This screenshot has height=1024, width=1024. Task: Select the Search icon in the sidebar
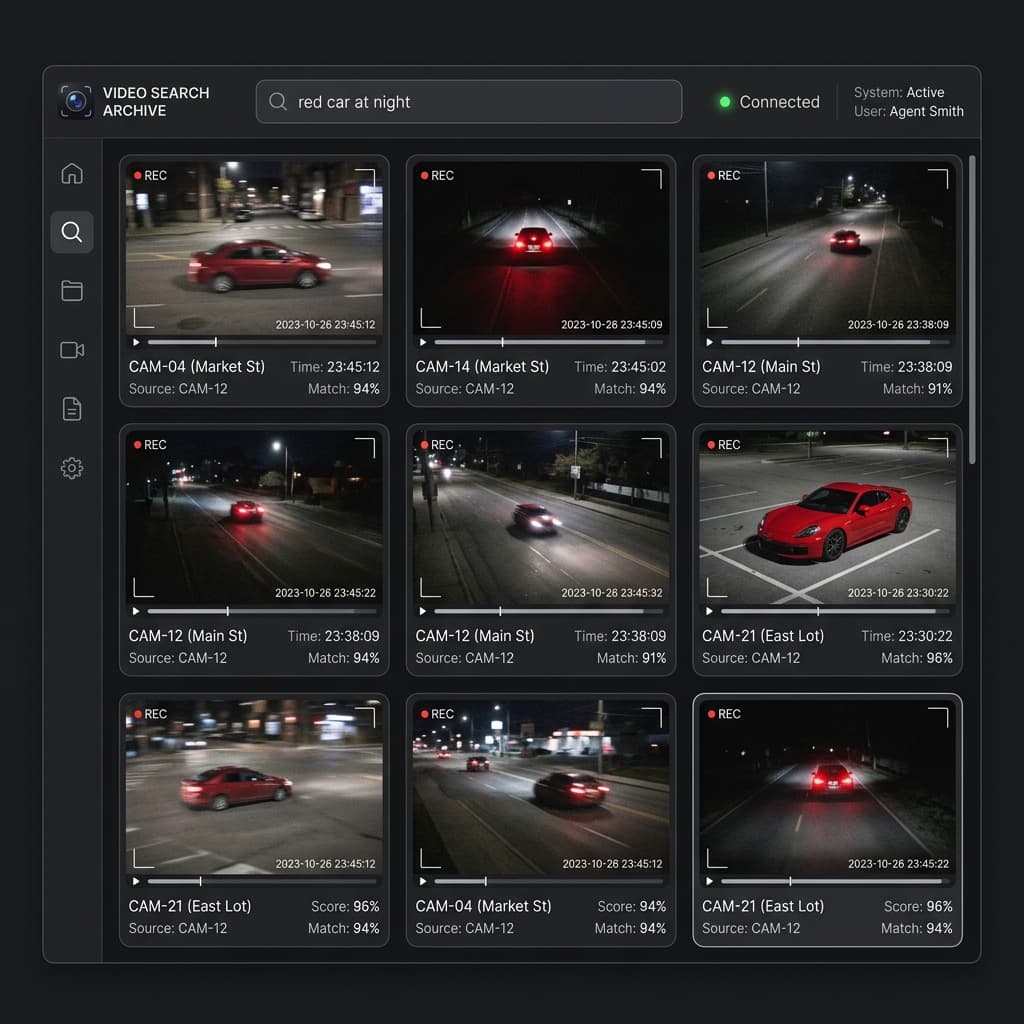click(72, 232)
